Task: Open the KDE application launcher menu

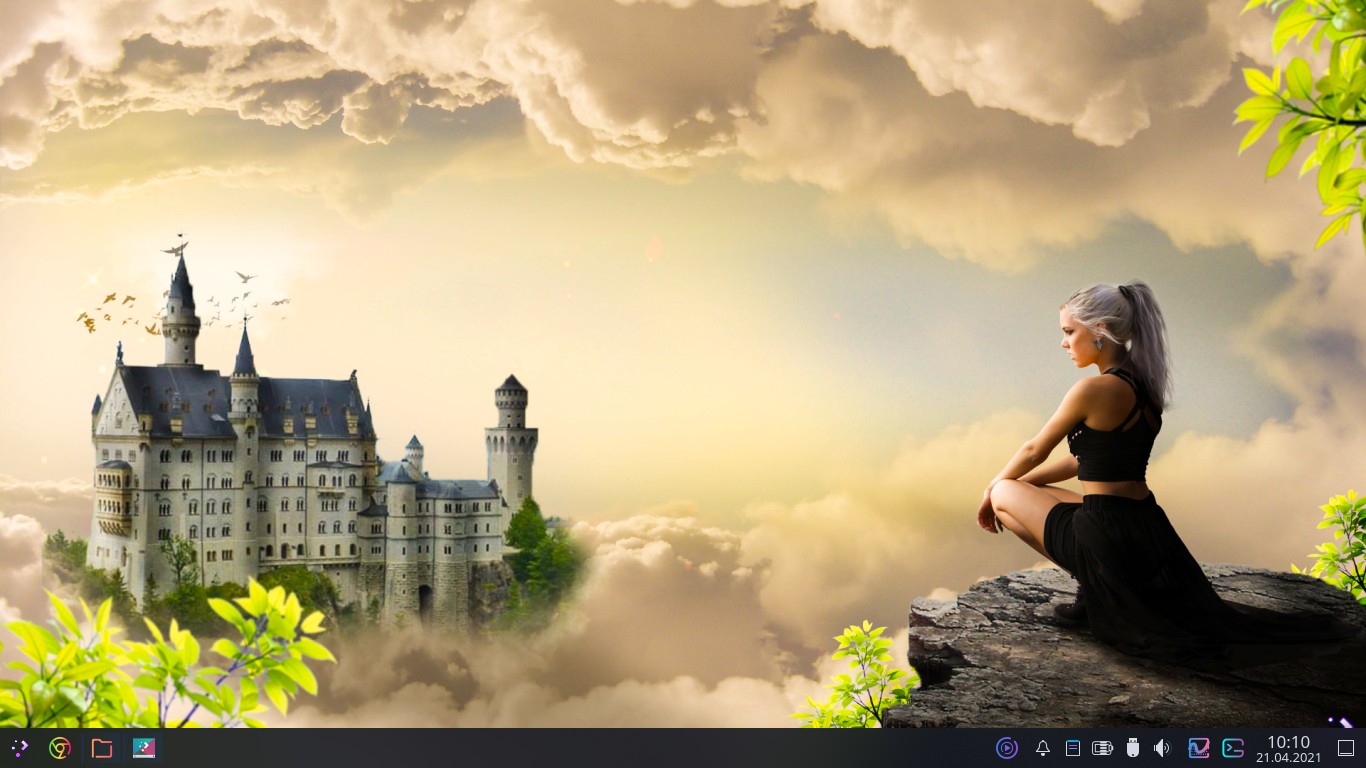Action: pos(19,748)
